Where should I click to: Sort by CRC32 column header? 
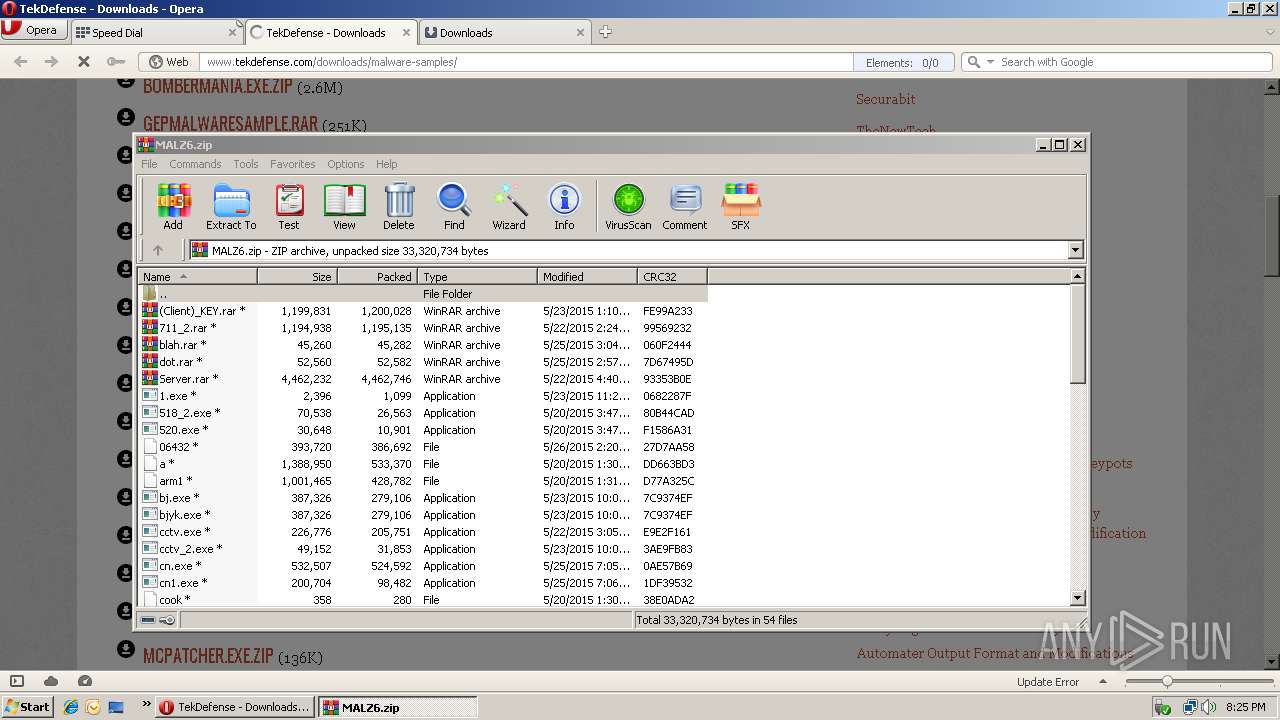pyautogui.click(x=672, y=276)
